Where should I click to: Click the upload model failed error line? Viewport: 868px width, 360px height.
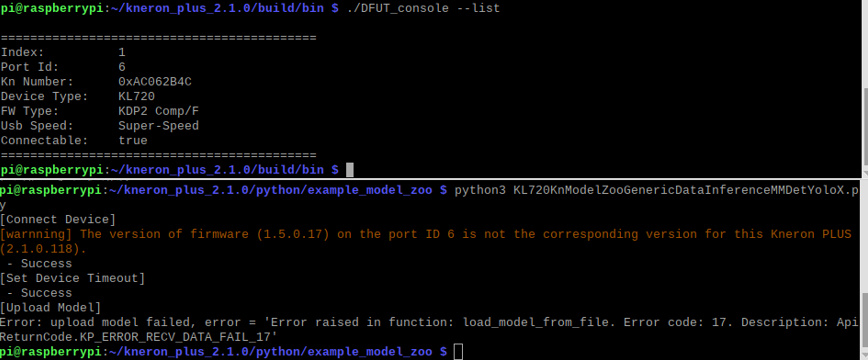click(429, 330)
